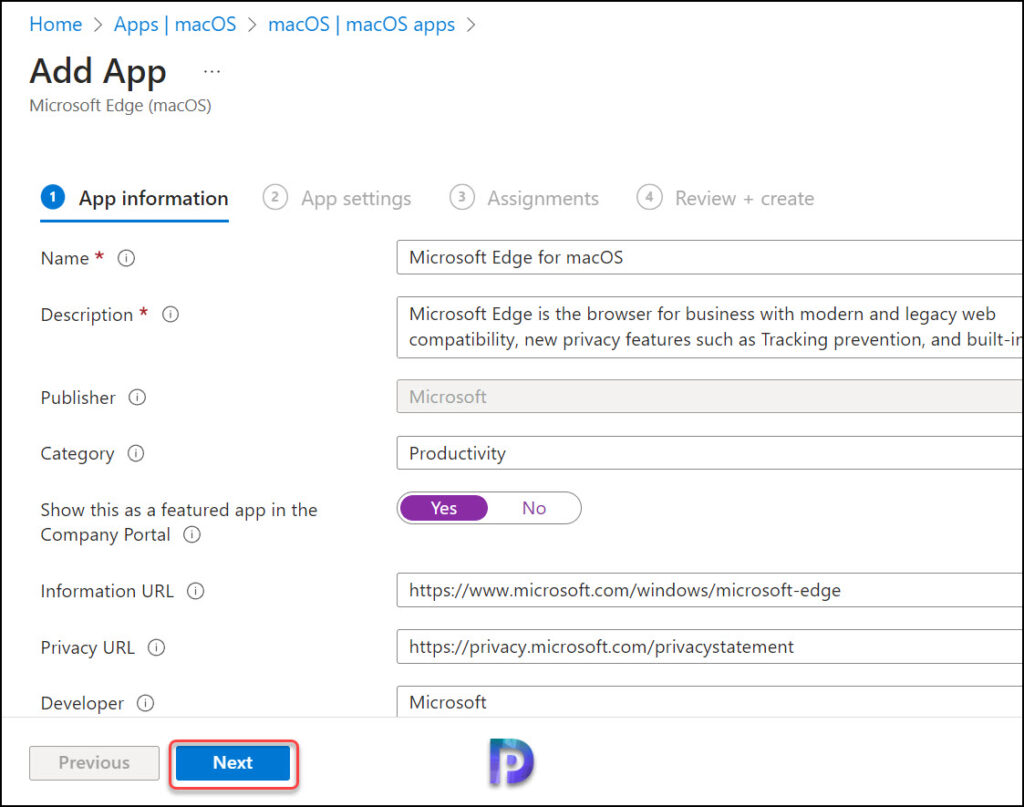Click the Information URL info icon

(x=196, y=591)
